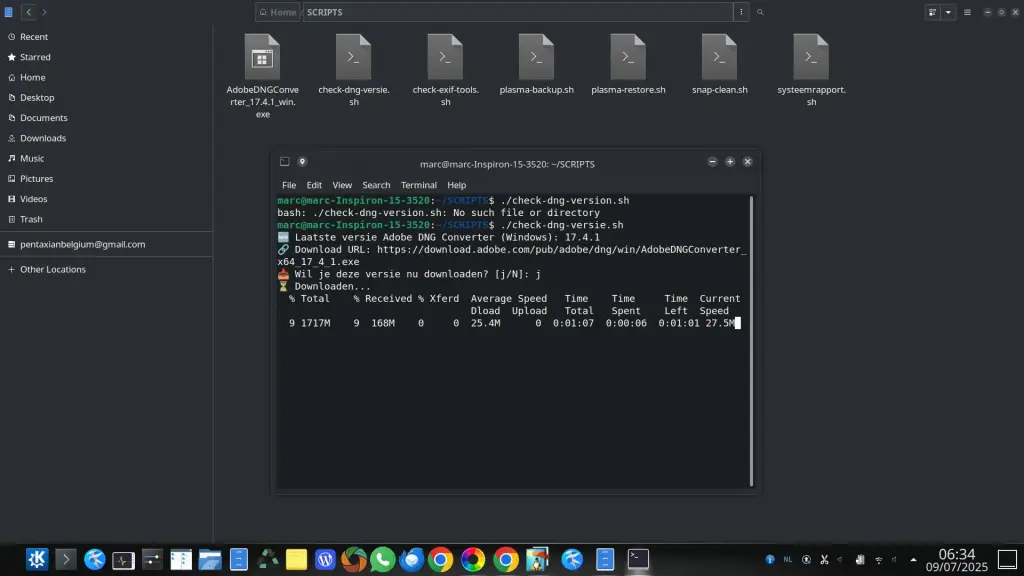The image size is (1024, 576).
Task: Click the pin icon in terminal titlebar
Action: pyautogui.click(x=302, y=162)
